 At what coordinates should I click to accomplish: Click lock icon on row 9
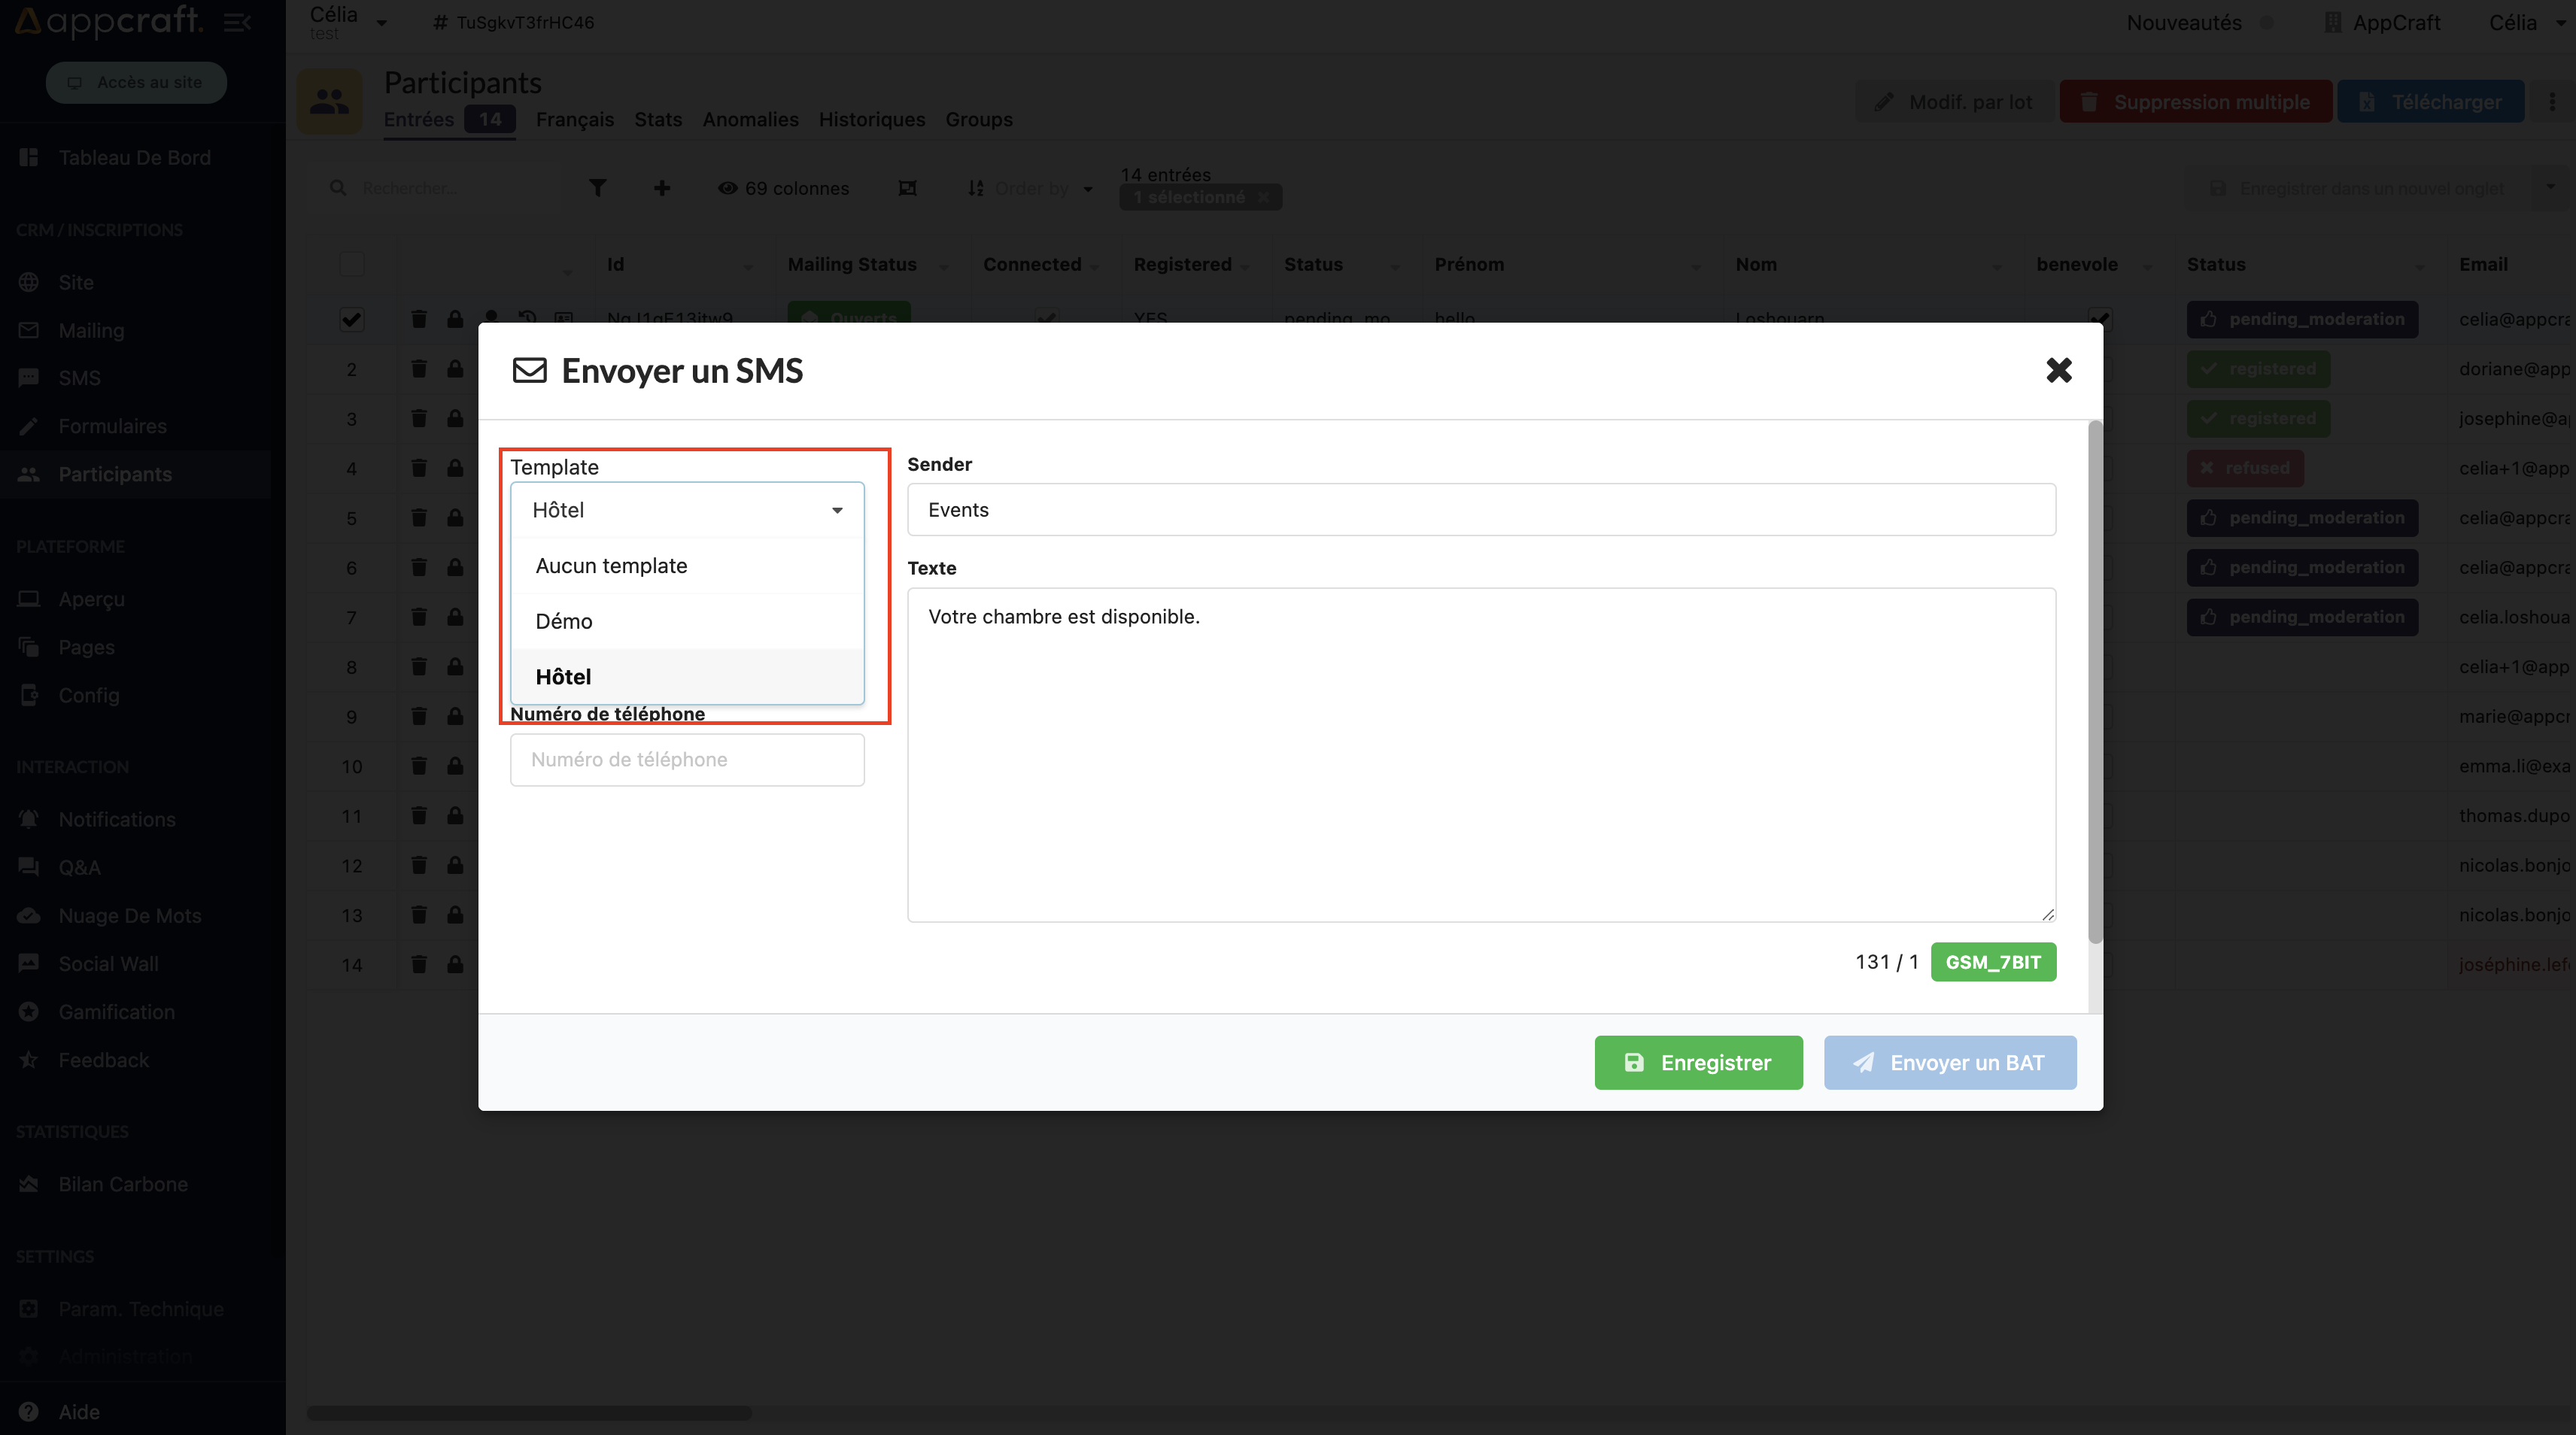(x=455, y=716)
